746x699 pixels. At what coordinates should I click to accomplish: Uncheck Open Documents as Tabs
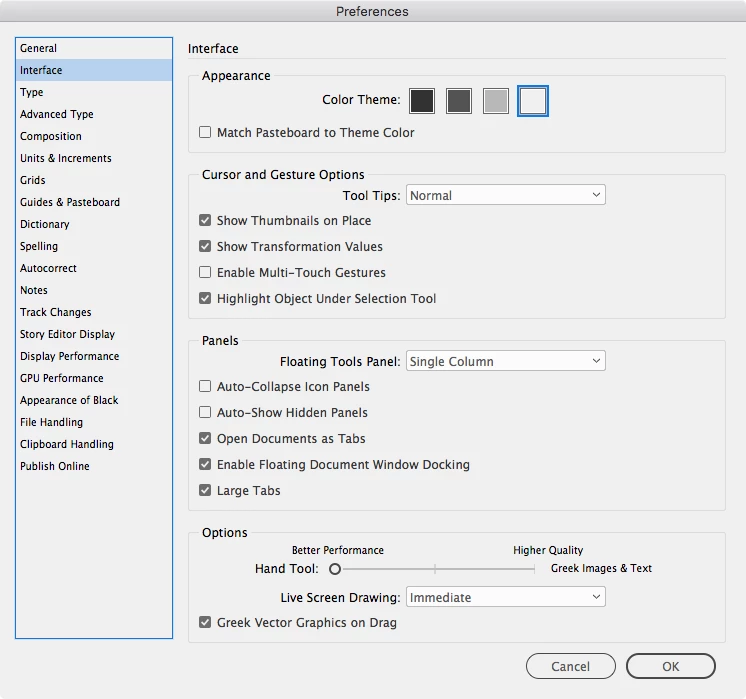coord(205,438)
